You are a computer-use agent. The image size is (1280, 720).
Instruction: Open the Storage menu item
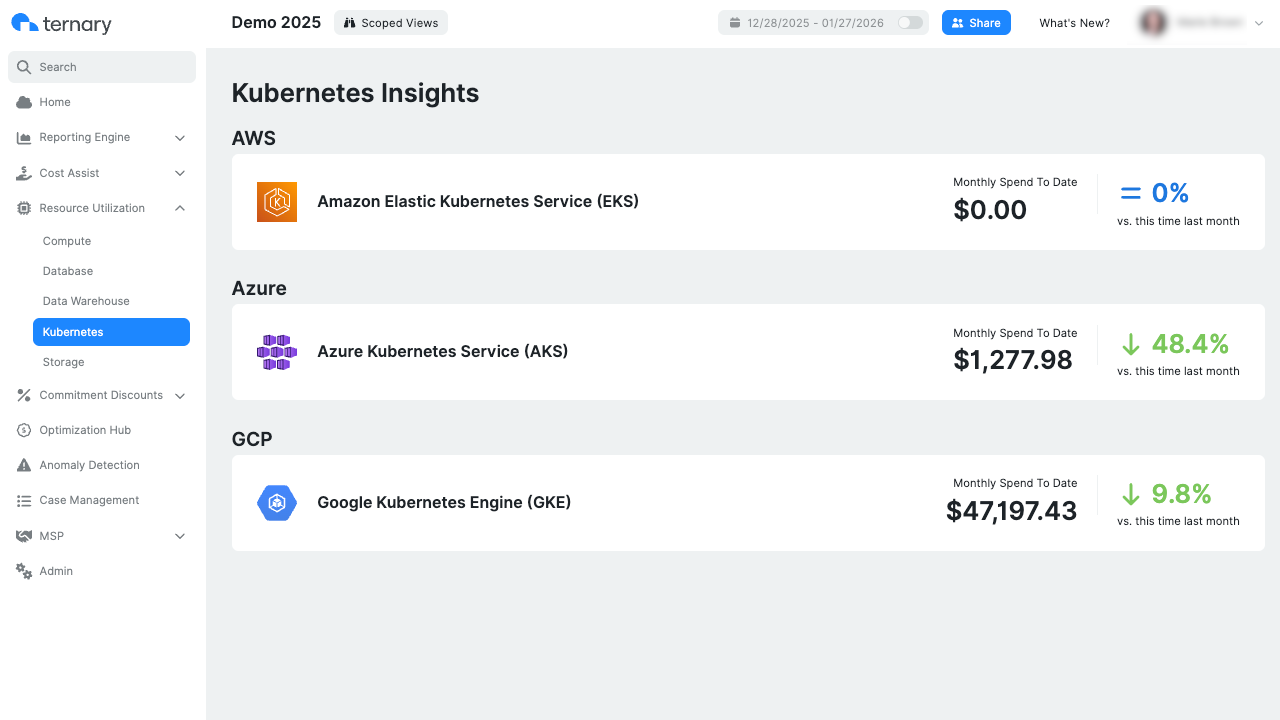63,361
